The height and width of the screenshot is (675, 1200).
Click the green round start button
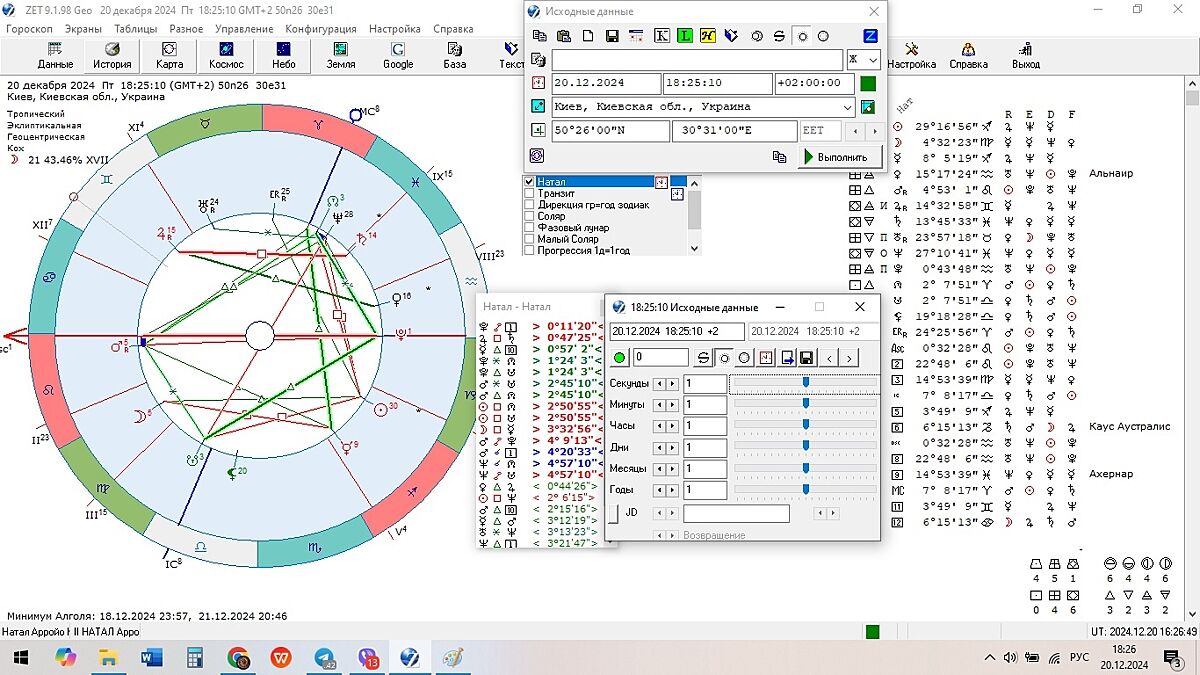click(x=620, y=358)
